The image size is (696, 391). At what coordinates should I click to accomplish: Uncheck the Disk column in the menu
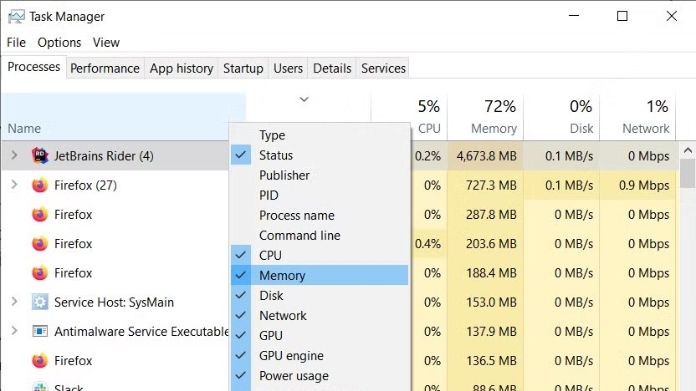pos(319,295)
